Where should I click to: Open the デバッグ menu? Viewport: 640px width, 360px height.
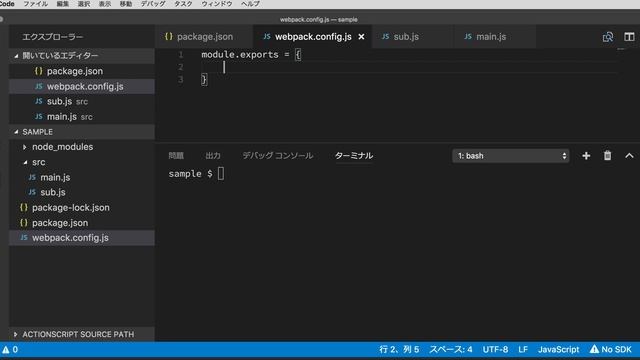click(153, 4)
